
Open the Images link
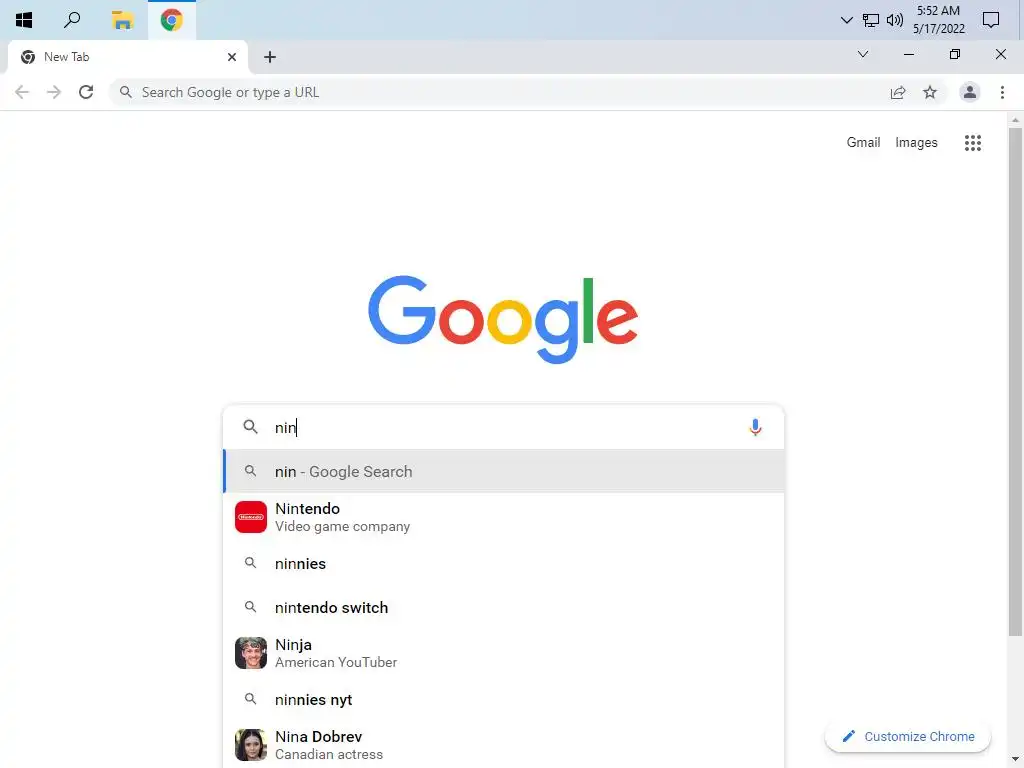(x=916, y=142)
